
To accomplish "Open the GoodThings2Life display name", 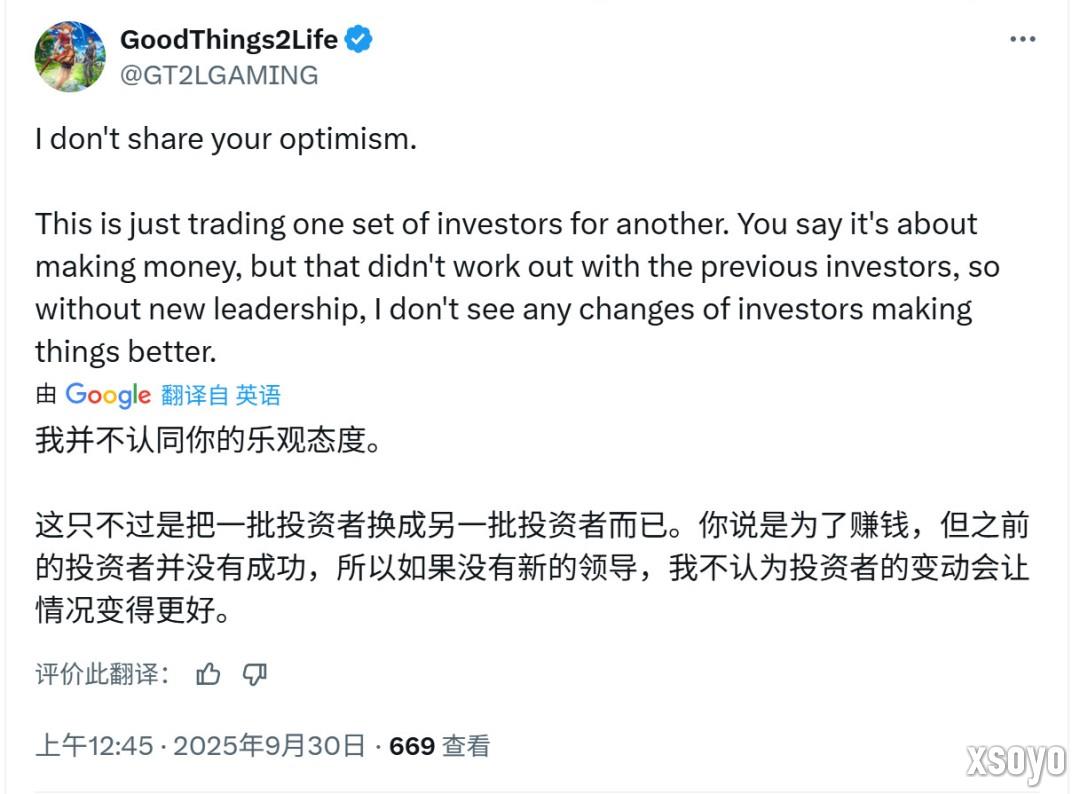I will pos(228,39).
